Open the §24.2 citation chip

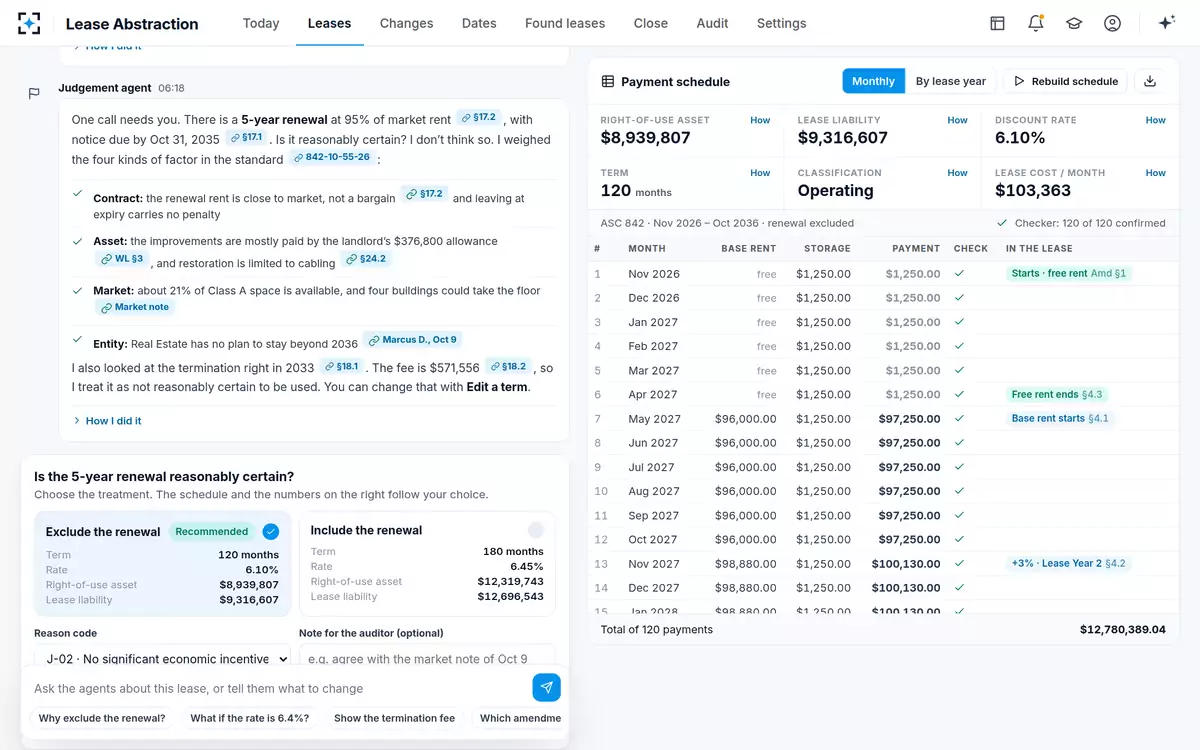[366, 259]
